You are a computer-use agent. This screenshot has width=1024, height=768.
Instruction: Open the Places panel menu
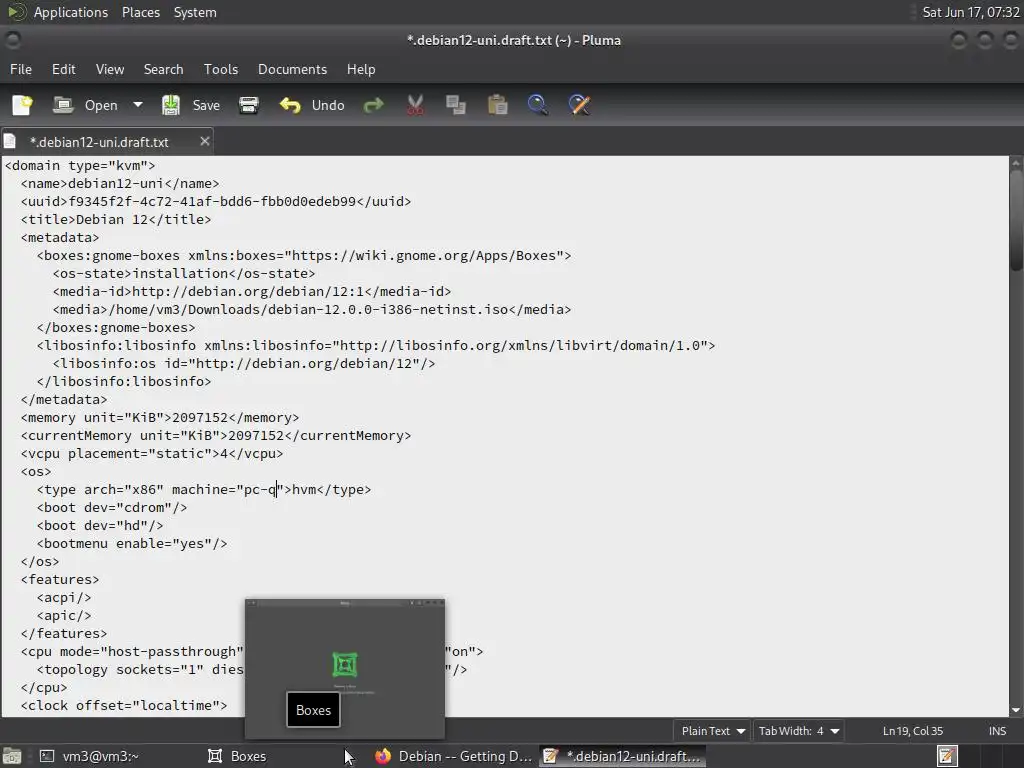[x=140, y=12]
